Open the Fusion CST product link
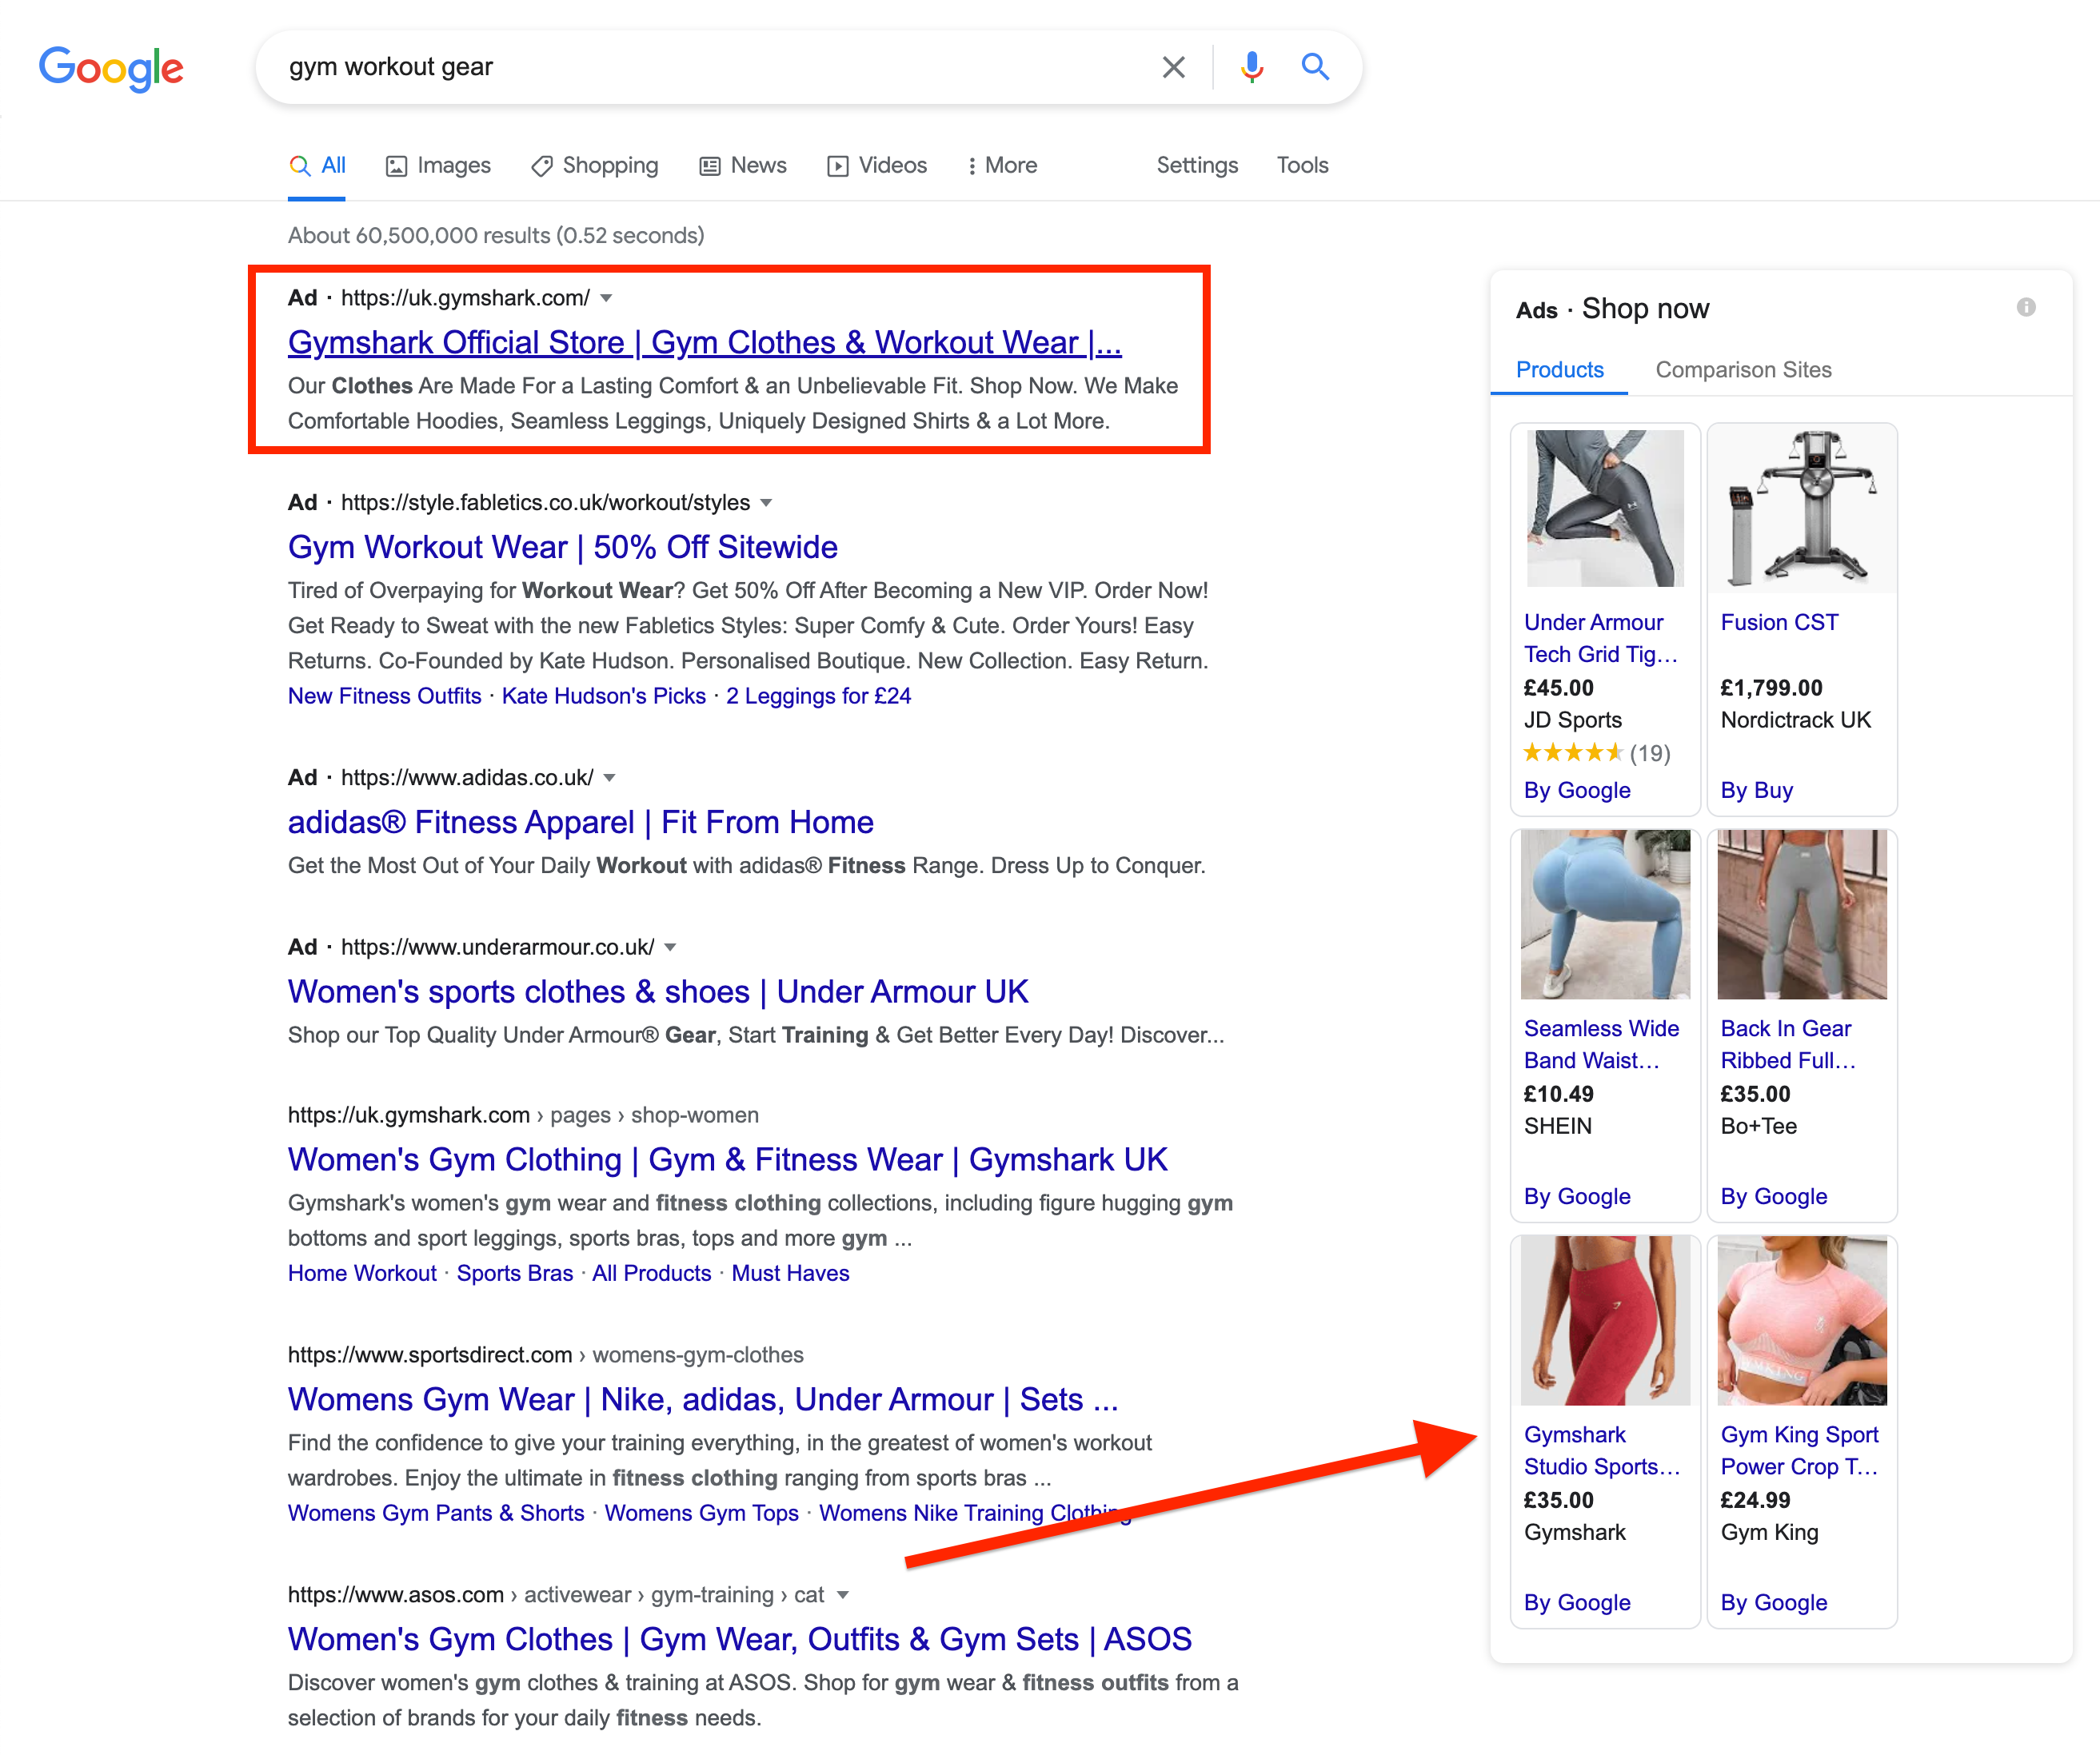The height and width of the screenshot is (1759, 2100). [1780, 623]
